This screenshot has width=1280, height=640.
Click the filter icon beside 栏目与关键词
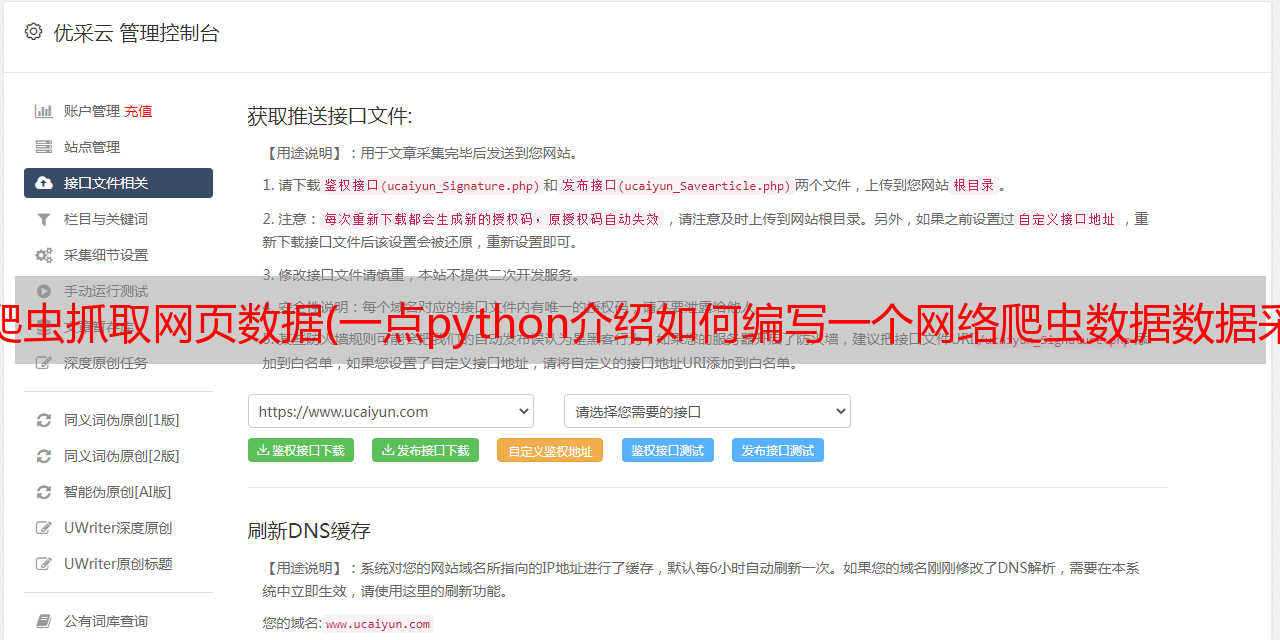44,219
